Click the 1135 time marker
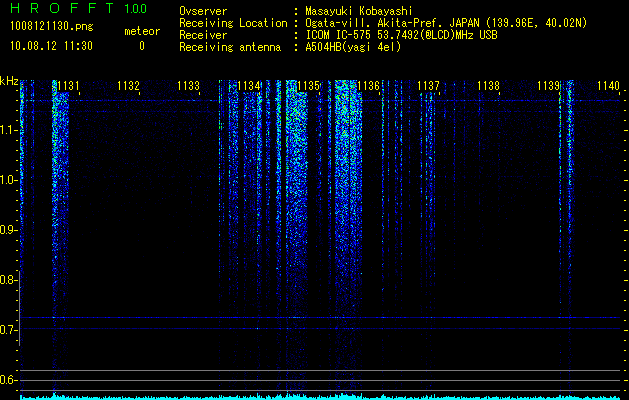The height and width of the screenshot is (400, 629). click(x=308, y=86)
